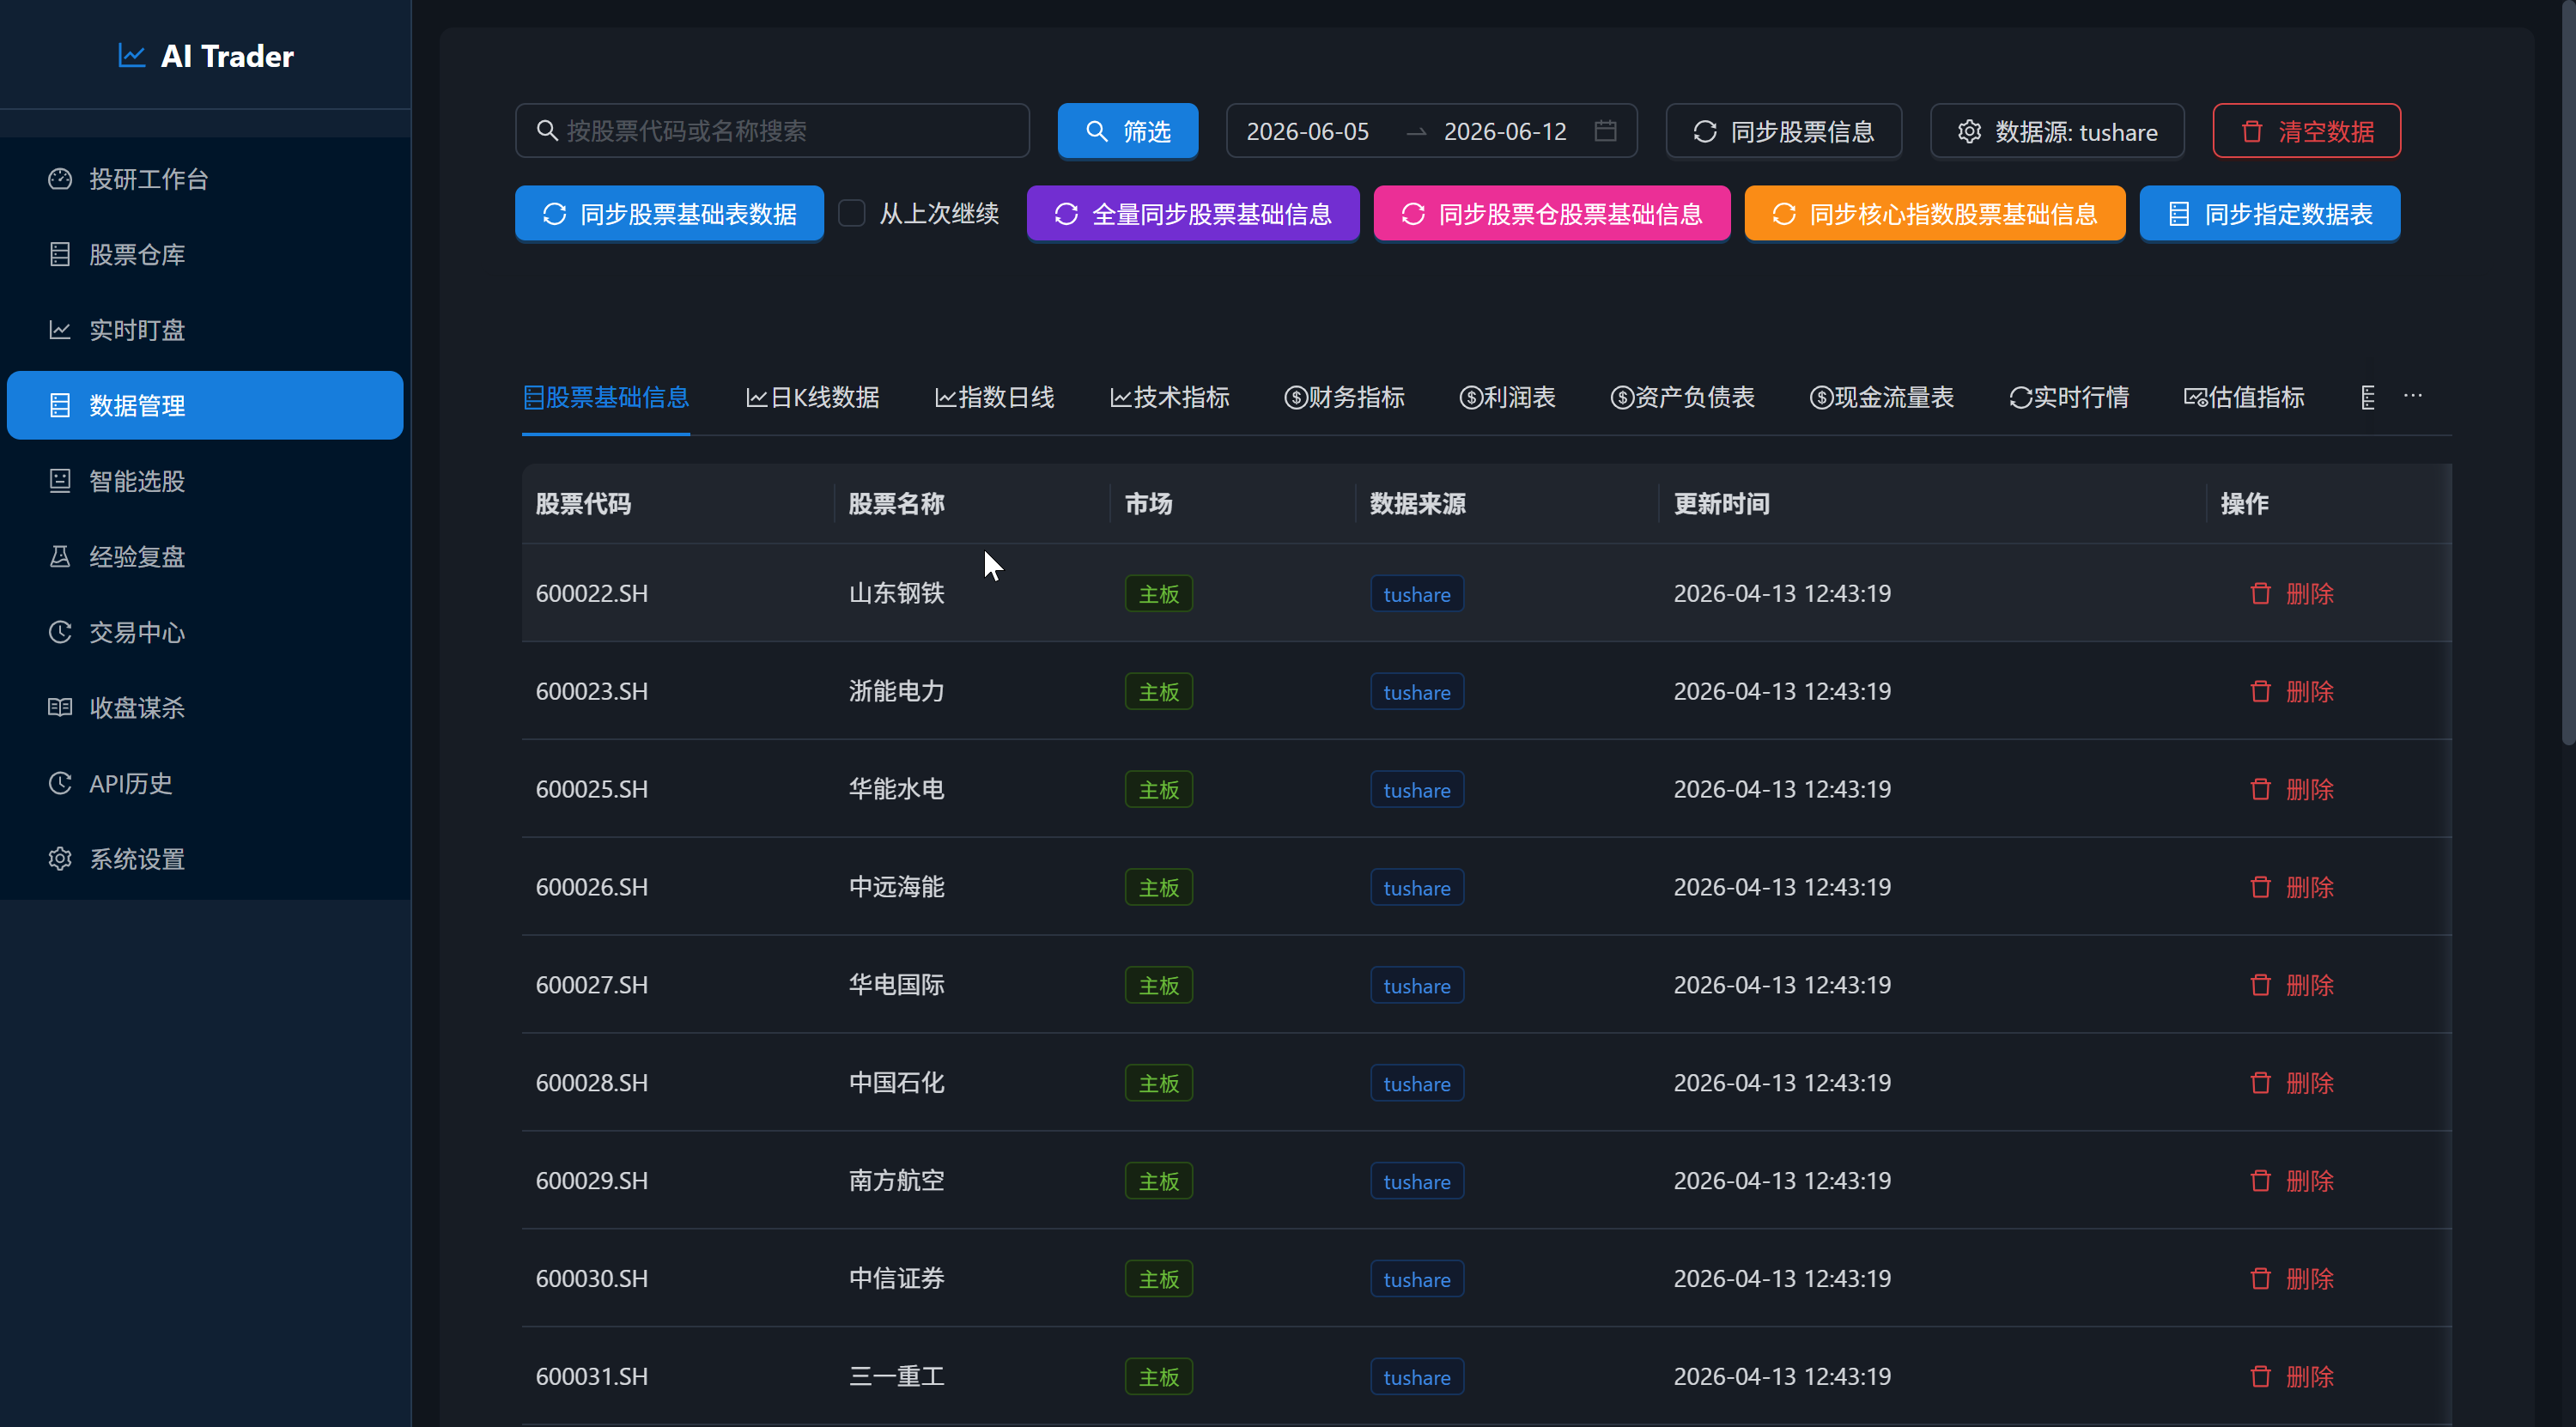Click 同步指定数据表 button

coord(2270,213)
